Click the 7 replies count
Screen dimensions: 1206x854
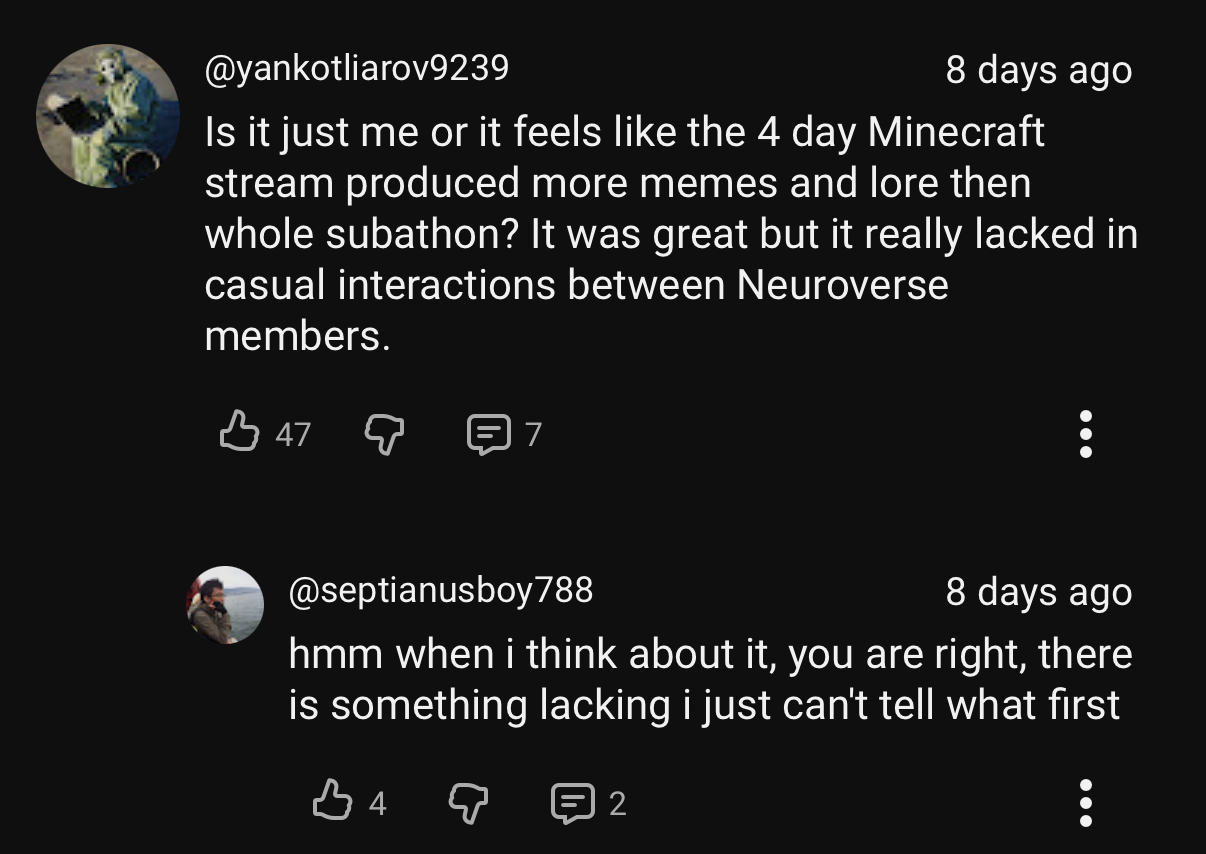(533, 435)
